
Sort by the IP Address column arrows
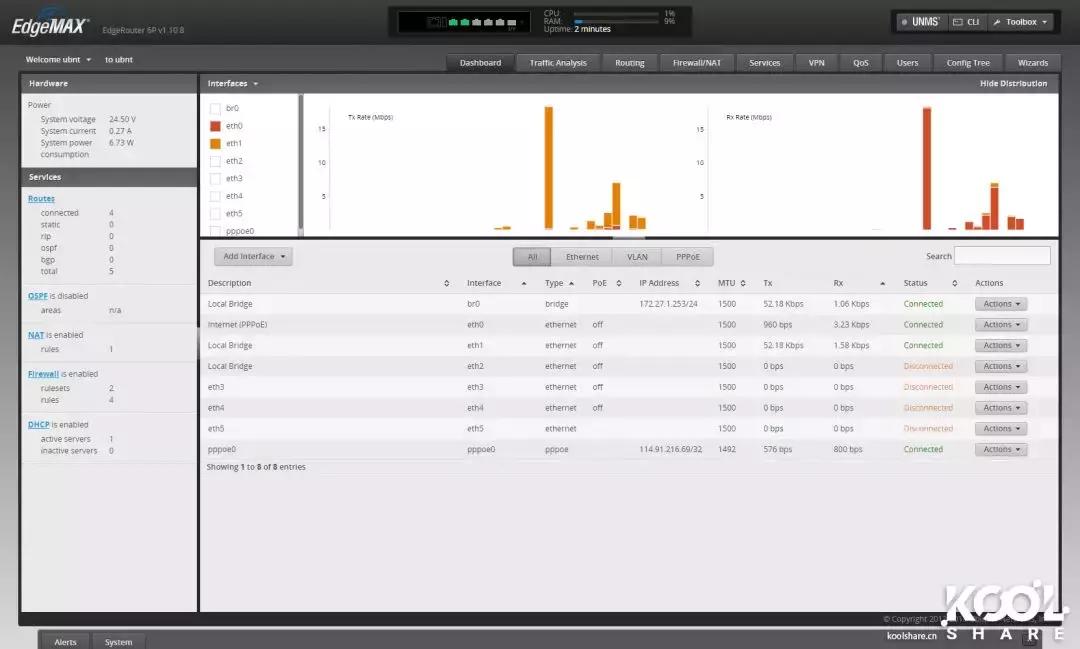697,283
